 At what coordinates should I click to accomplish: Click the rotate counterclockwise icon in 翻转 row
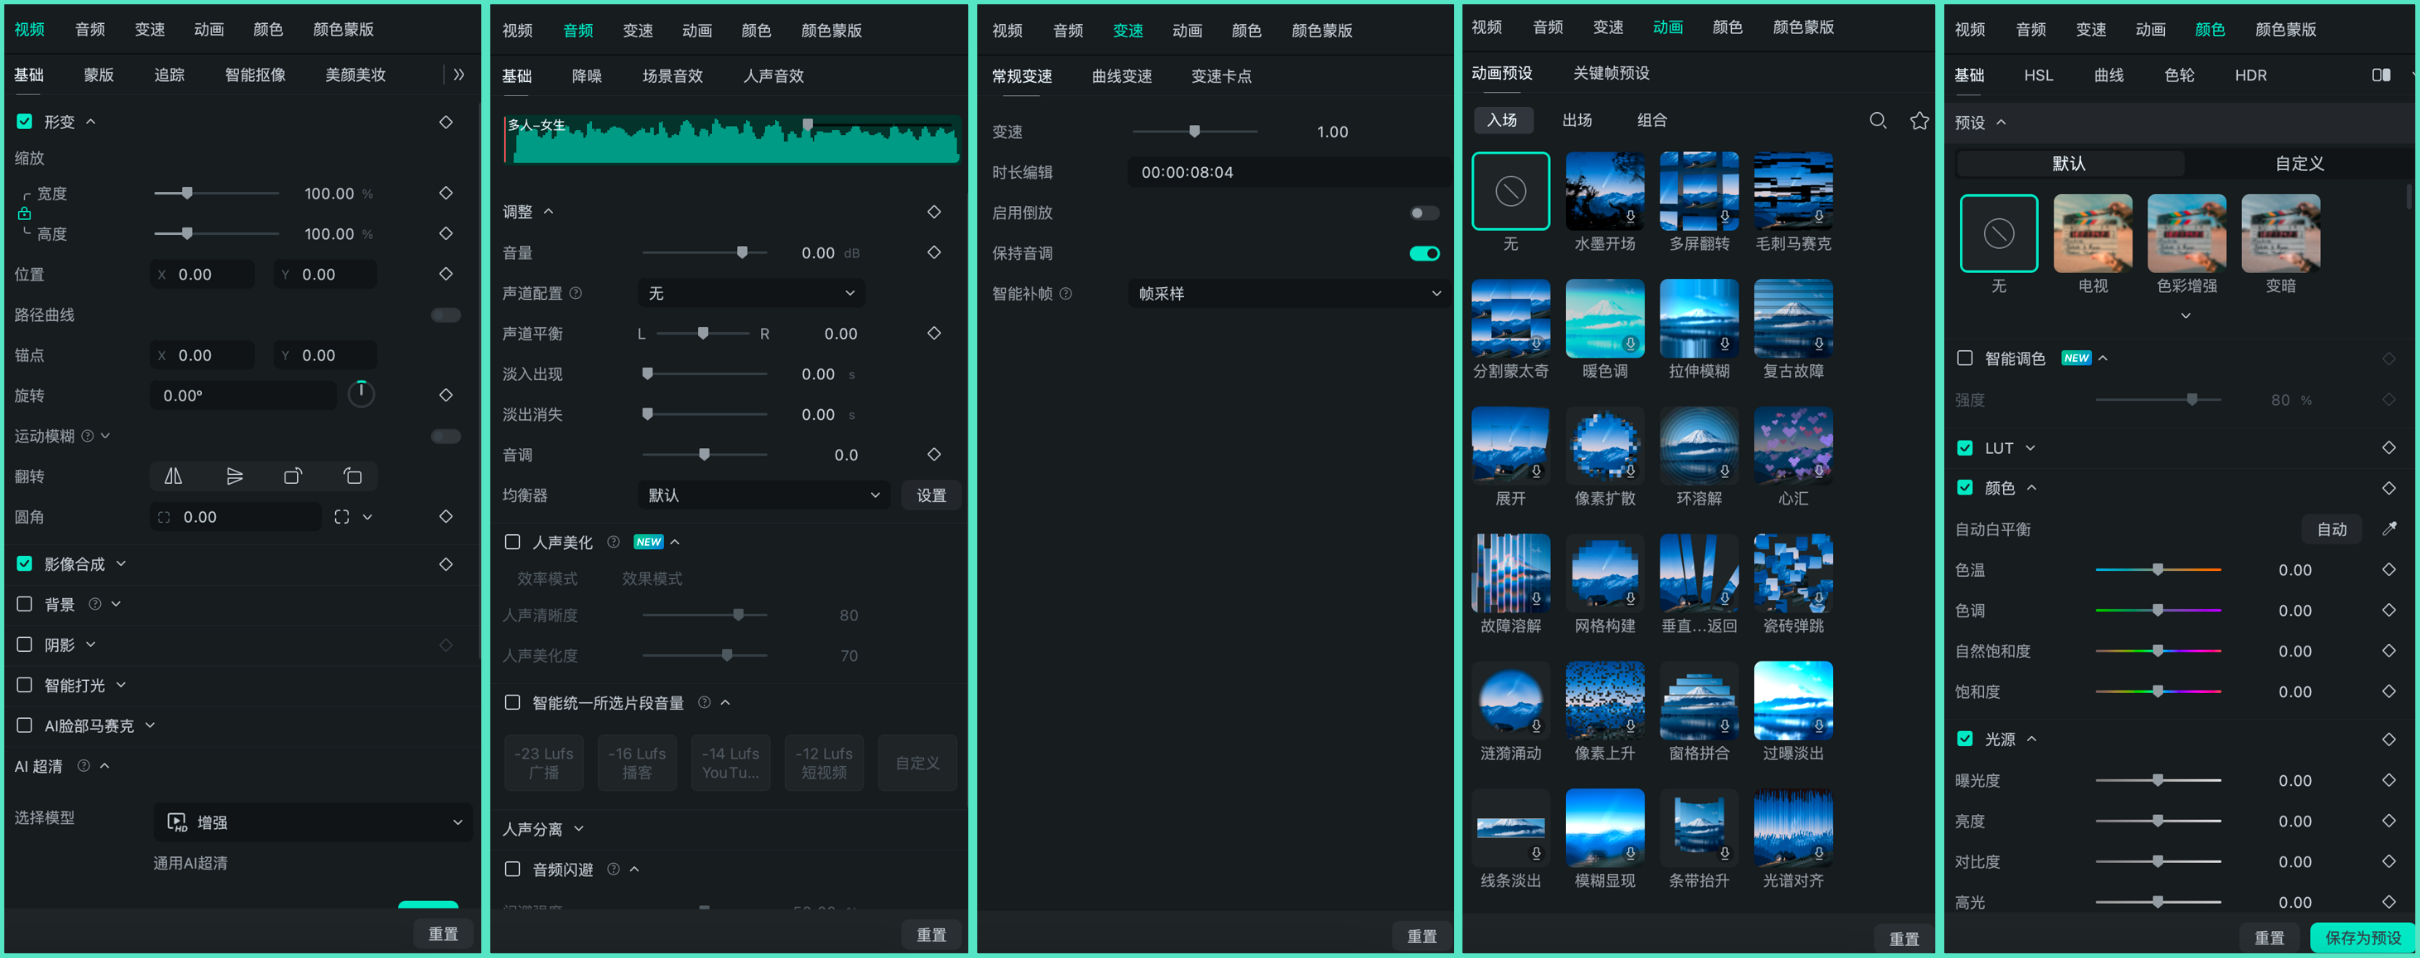(353, 476)
